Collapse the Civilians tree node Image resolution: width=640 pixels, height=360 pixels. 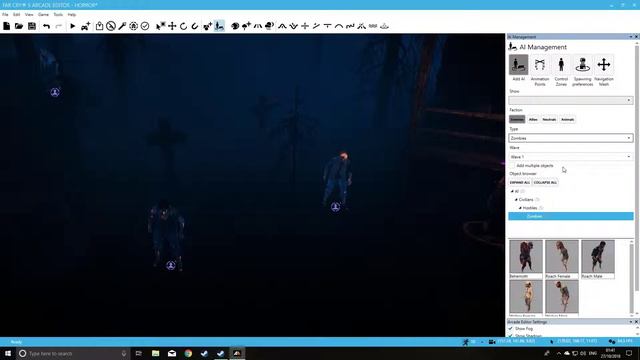click(516, 200)
